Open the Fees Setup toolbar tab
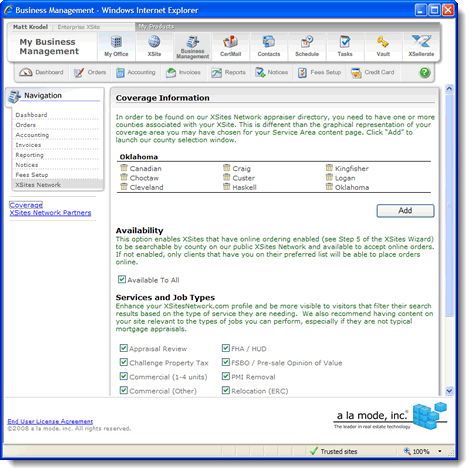This screenshot has height=475, width=473. point(319,72)
